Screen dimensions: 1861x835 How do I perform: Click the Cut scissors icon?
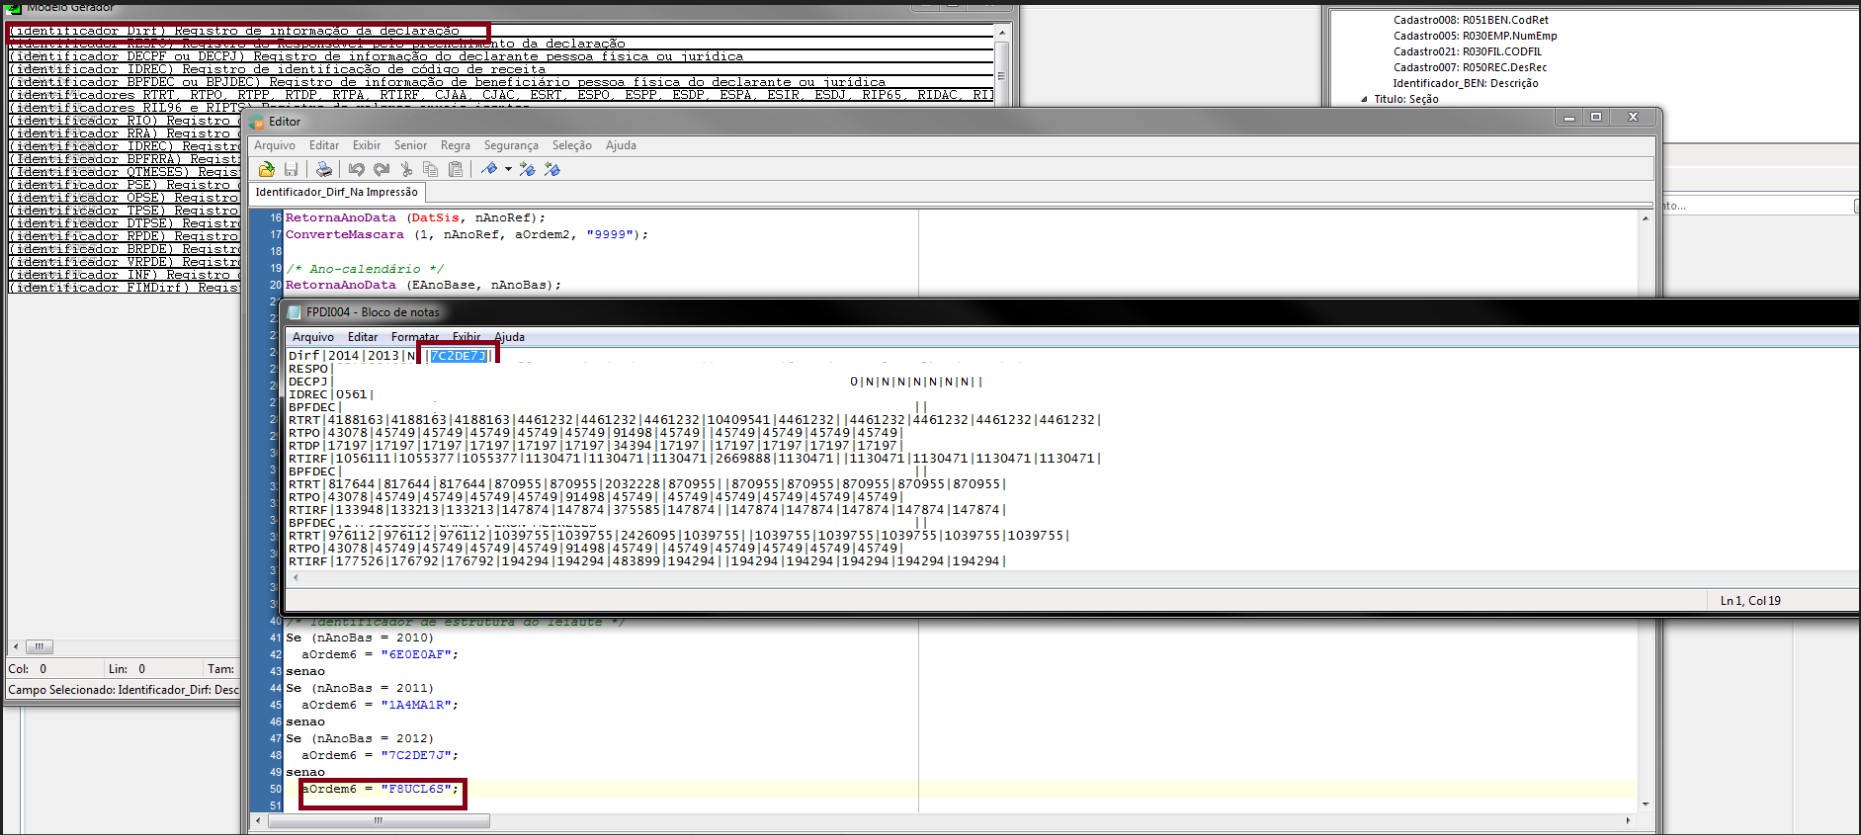(x=406, y=170)
